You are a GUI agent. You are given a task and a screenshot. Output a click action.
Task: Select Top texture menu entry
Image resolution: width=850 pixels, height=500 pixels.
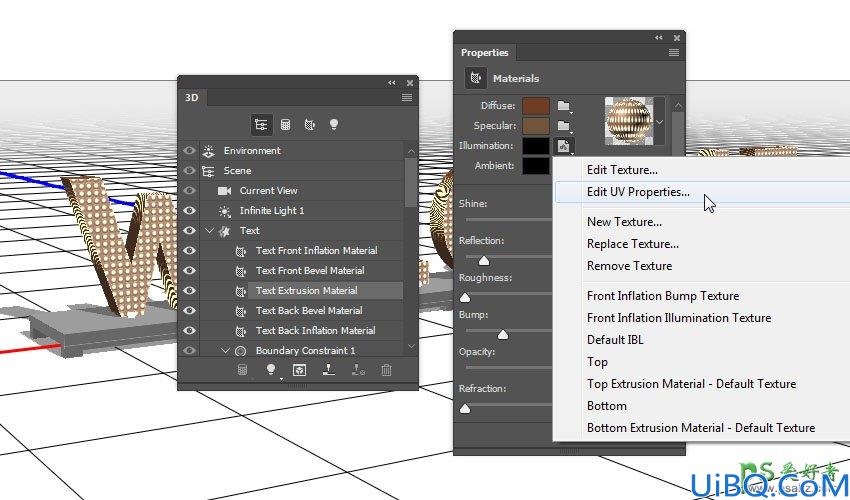pyautogui.click(x=597, y=362)
